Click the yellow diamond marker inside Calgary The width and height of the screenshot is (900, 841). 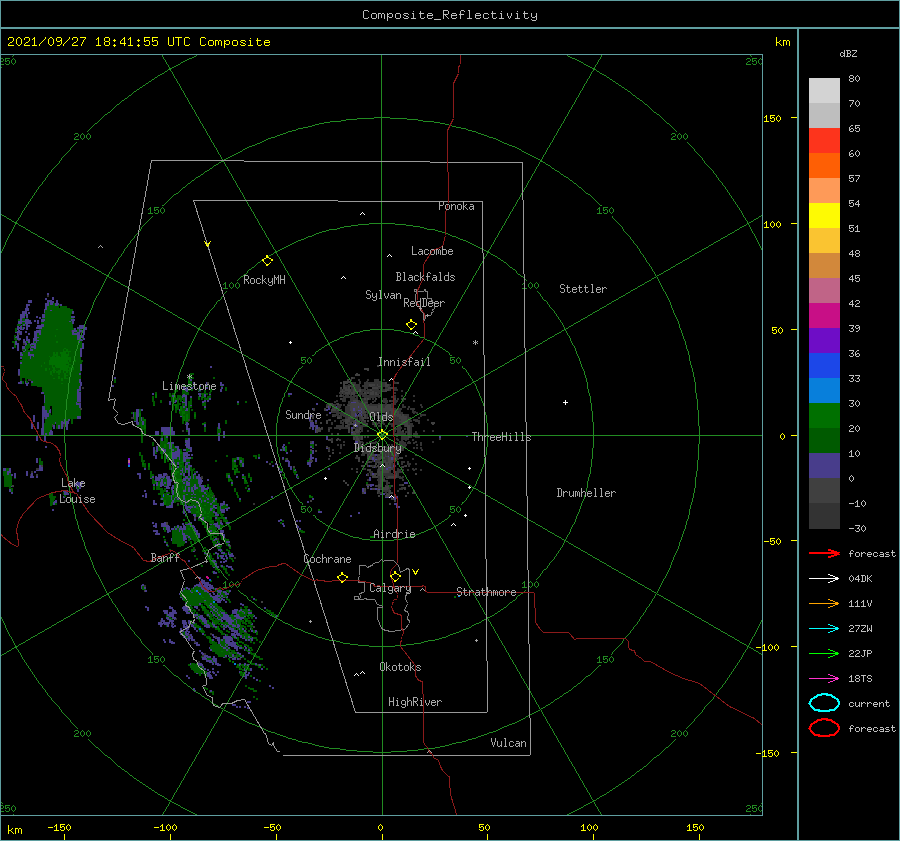tap(395, 576)
